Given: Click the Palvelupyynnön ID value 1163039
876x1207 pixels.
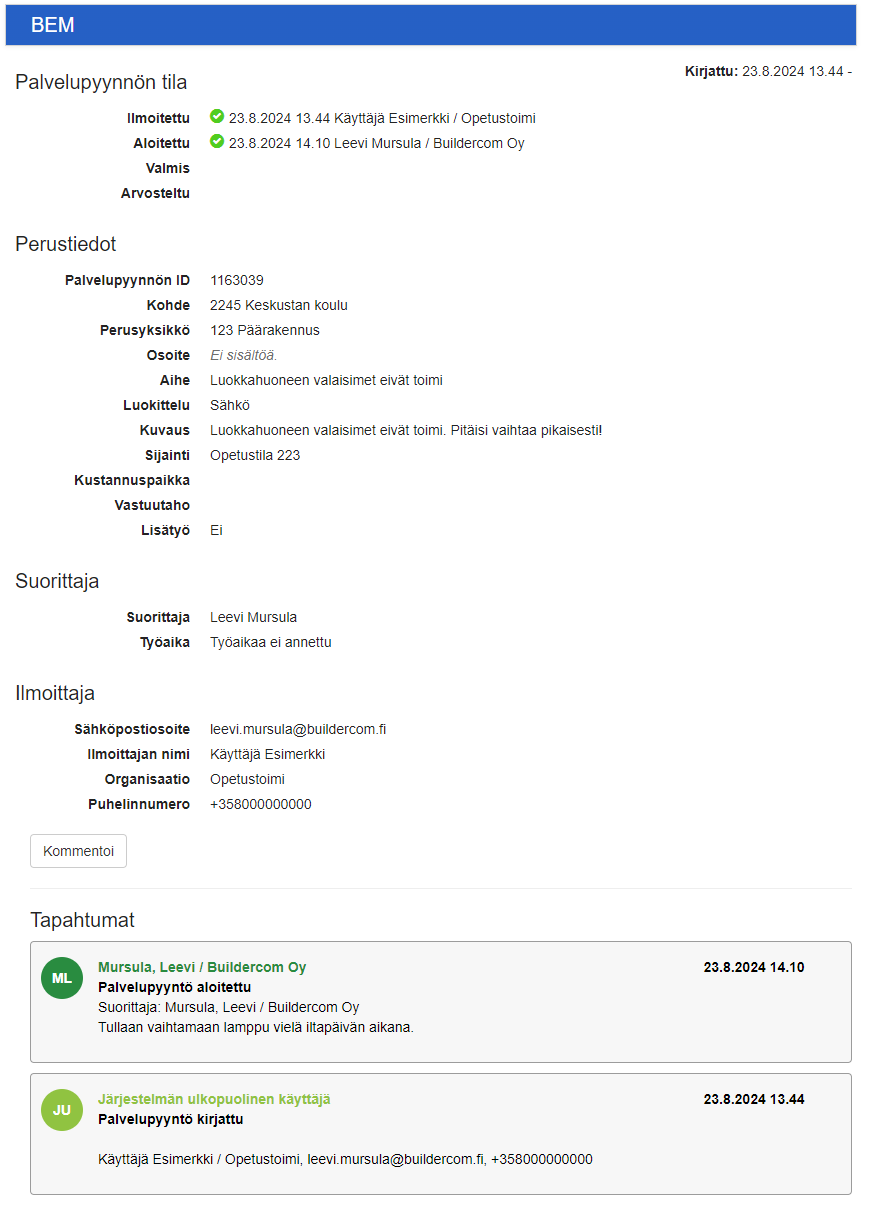Looking at the screenshot, I should coord(237,280).
